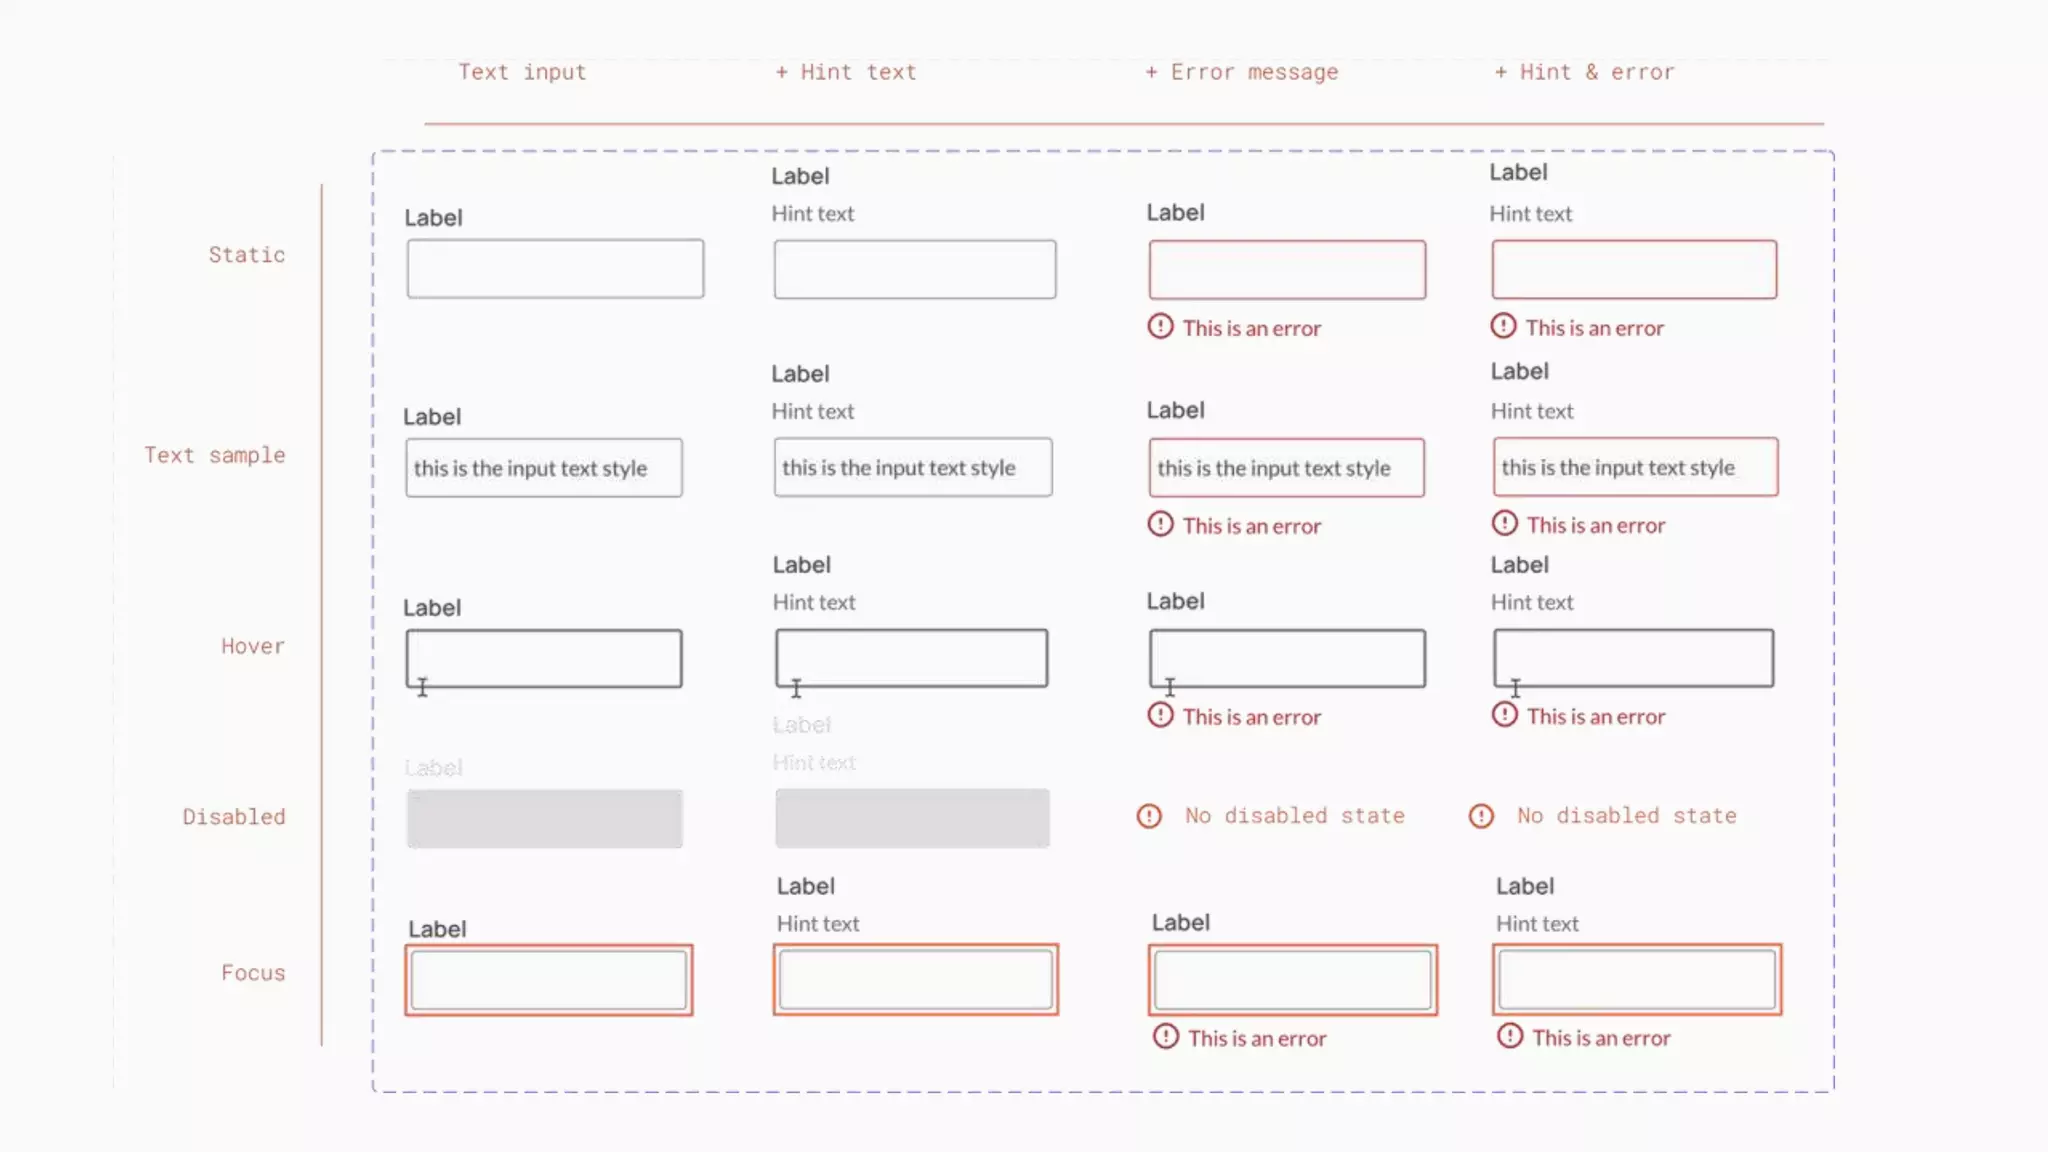The height and width of the screenshot is (1152, 2048).
Task: Click static input field in Hint text column
Action: pos(914,269)
